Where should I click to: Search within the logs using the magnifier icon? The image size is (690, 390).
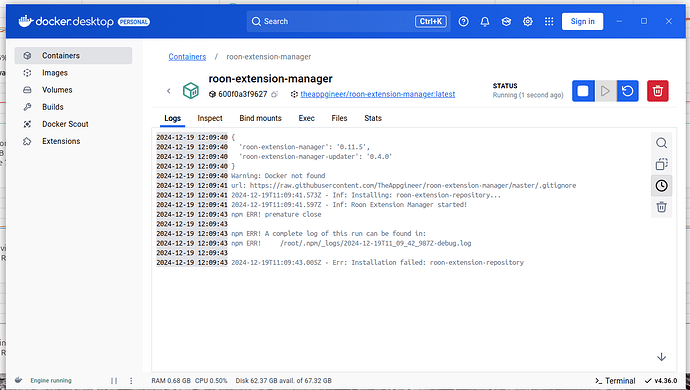[x=661, y=143]
